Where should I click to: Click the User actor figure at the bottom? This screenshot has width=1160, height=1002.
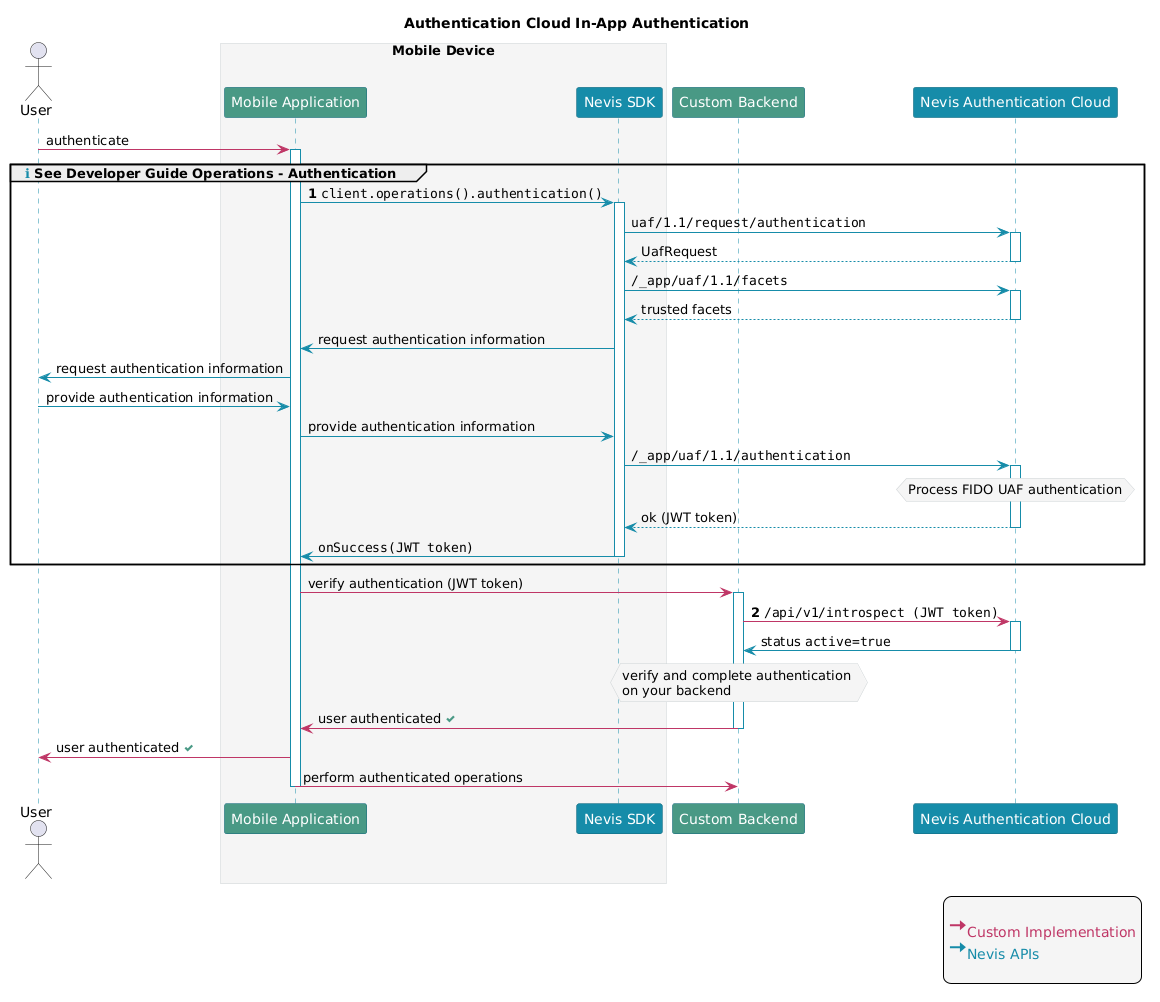[x=38, y=850]
